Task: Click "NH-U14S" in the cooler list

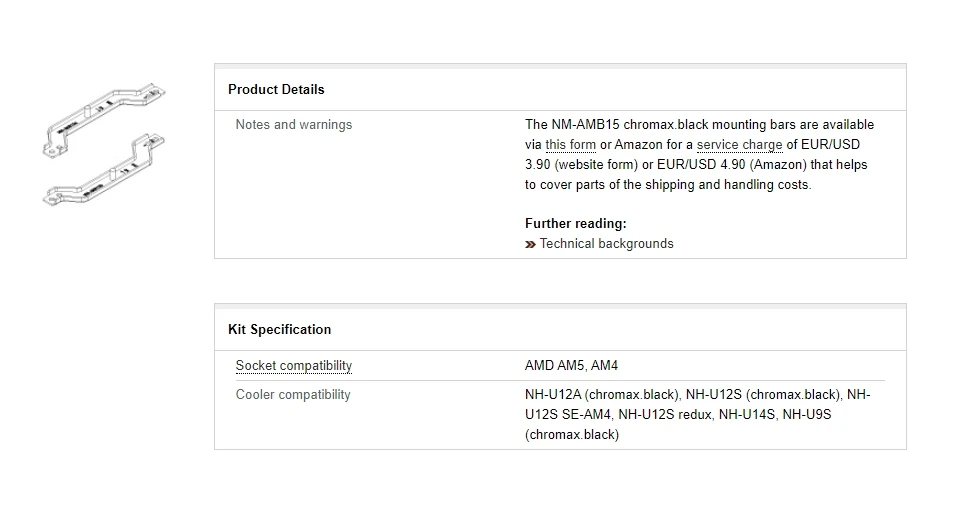Action: (746, 415)
